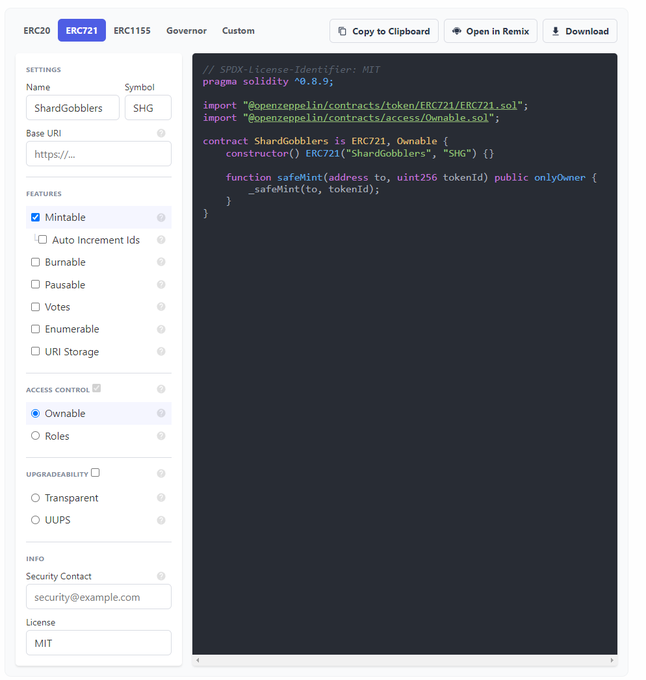This screenshot has height=680, width=646.
Task: Switch to the ERC1155 tab
Action: coord(132,30)
